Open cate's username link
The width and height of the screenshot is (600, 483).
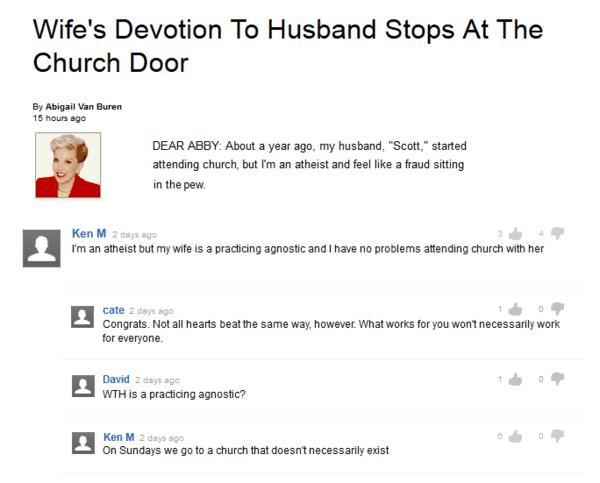click(113, 310)
